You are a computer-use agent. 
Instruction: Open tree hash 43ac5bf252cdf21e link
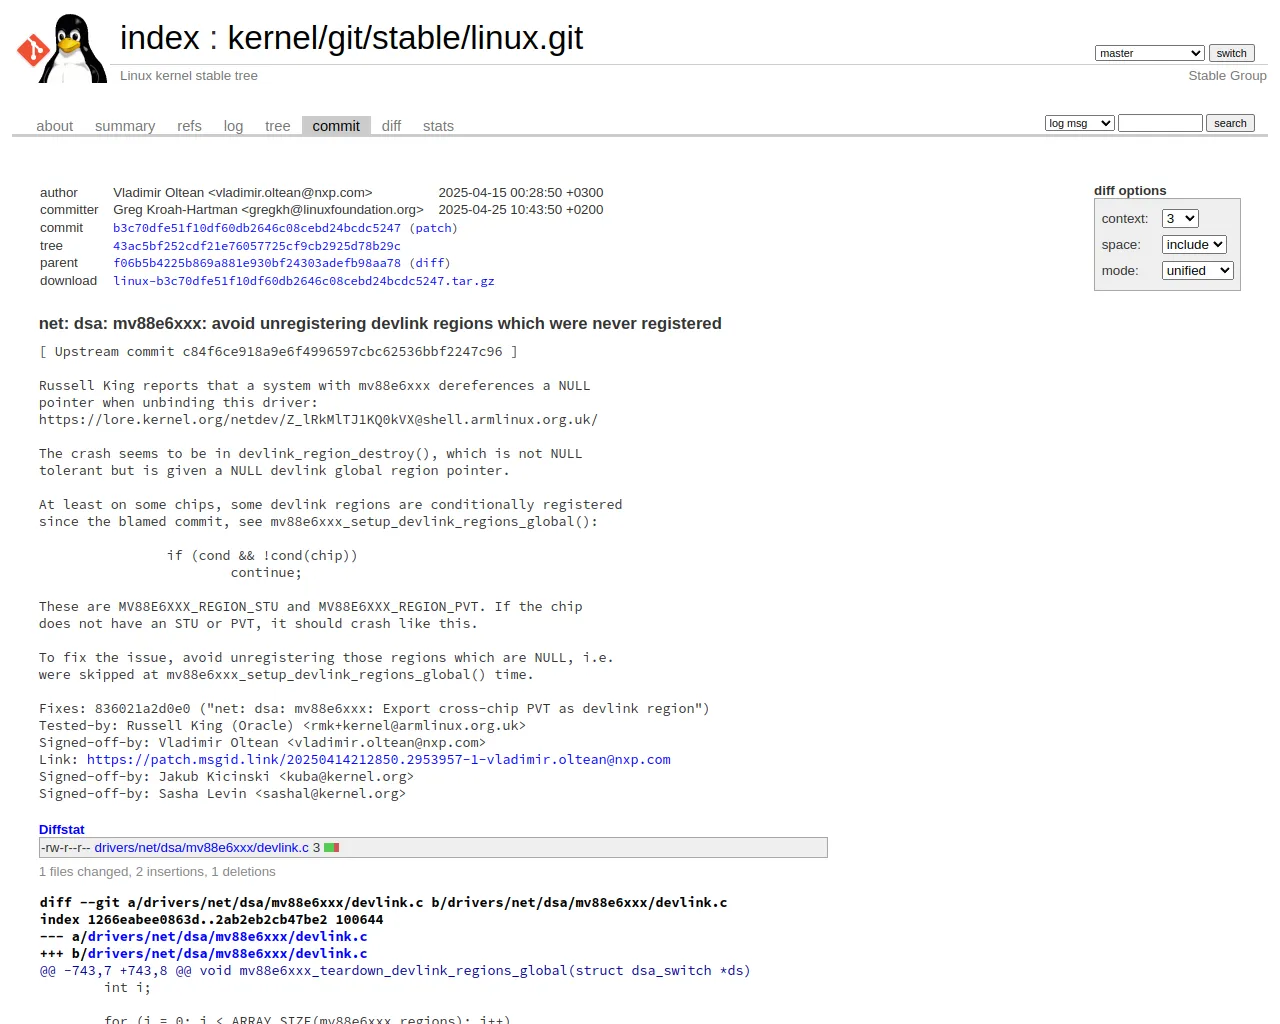click(257, 246)
